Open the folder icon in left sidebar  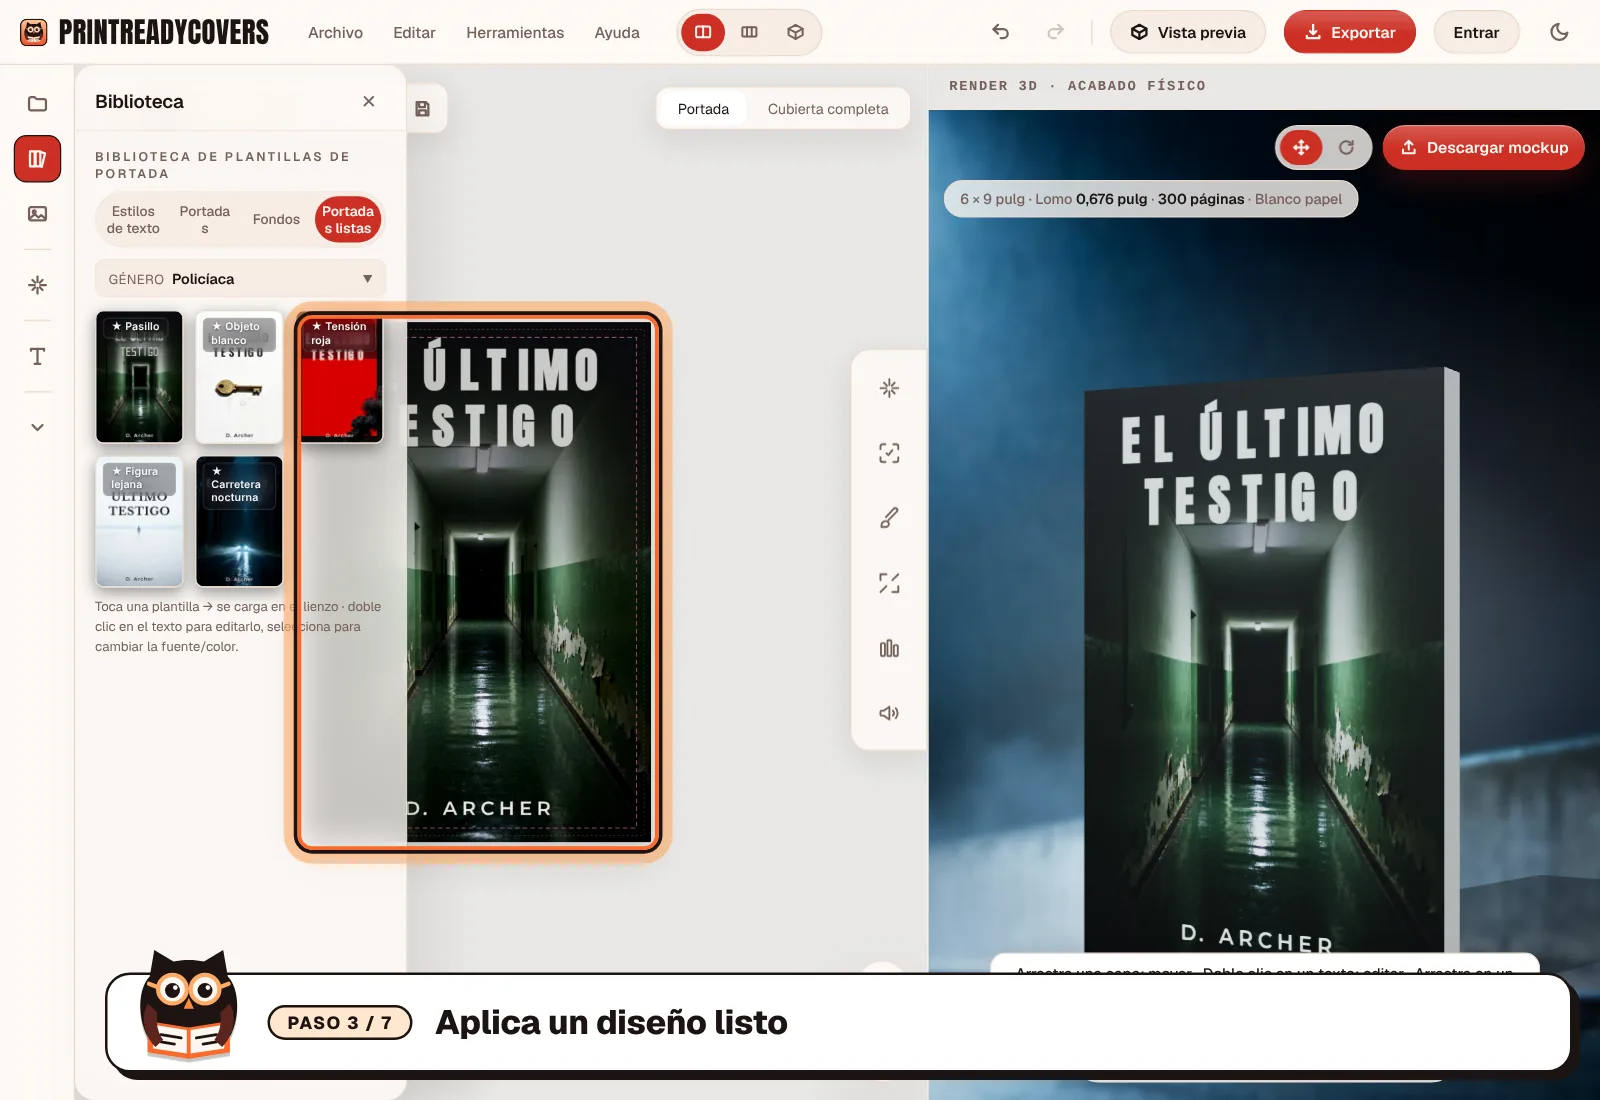pyautogui.click(x=37, y=103)
